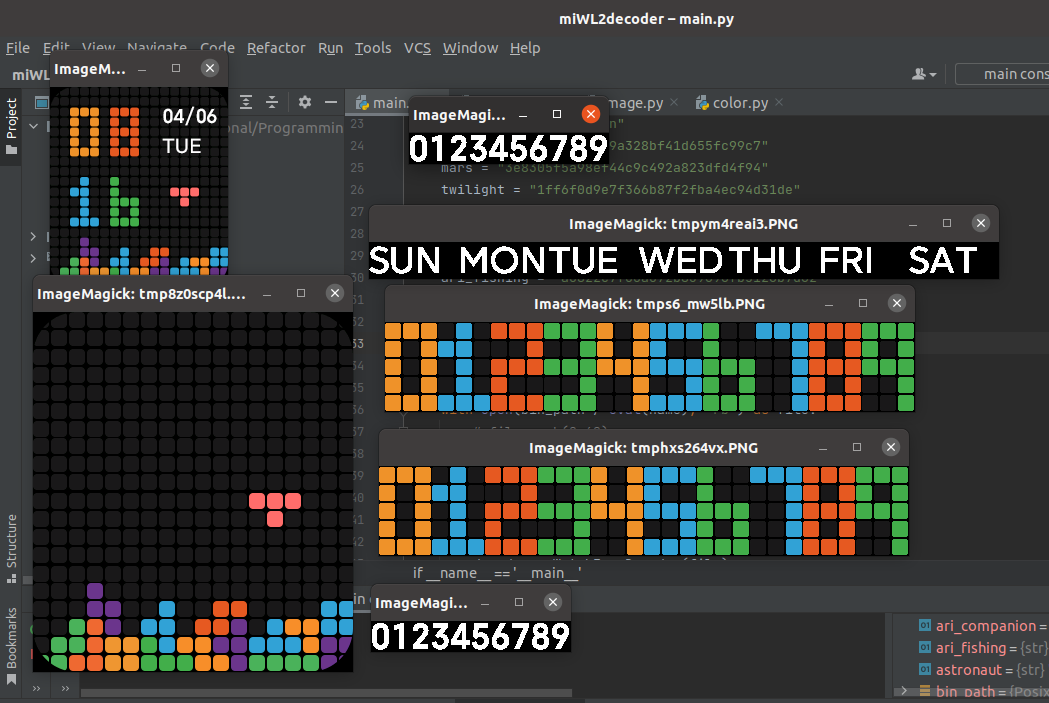The image size is (1049, 703).
Task: Minimize the tmpym4reai3.PNG ImageMagick window
Action: click(x=913, y=225)
